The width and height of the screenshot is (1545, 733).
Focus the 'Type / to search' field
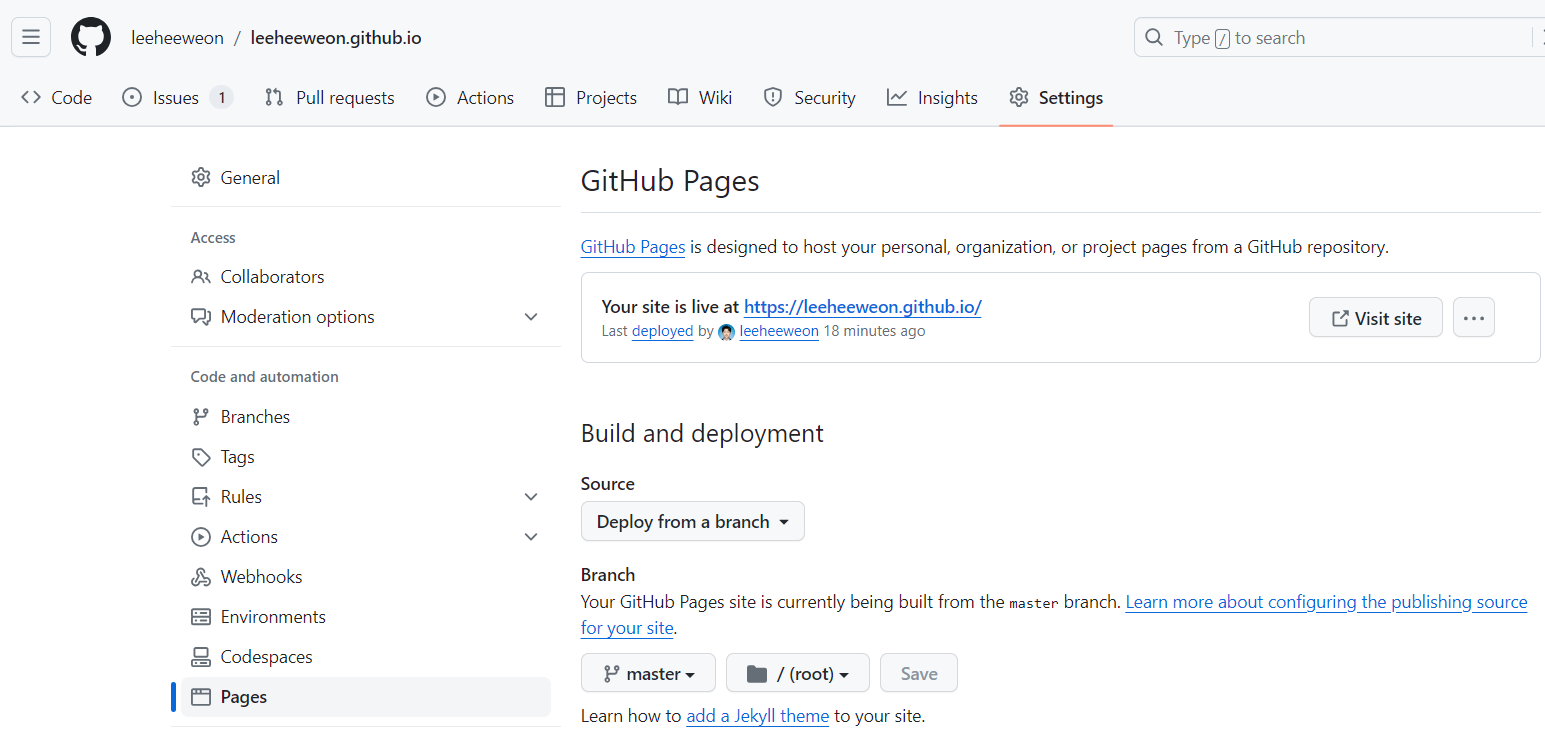point(1339,38)
